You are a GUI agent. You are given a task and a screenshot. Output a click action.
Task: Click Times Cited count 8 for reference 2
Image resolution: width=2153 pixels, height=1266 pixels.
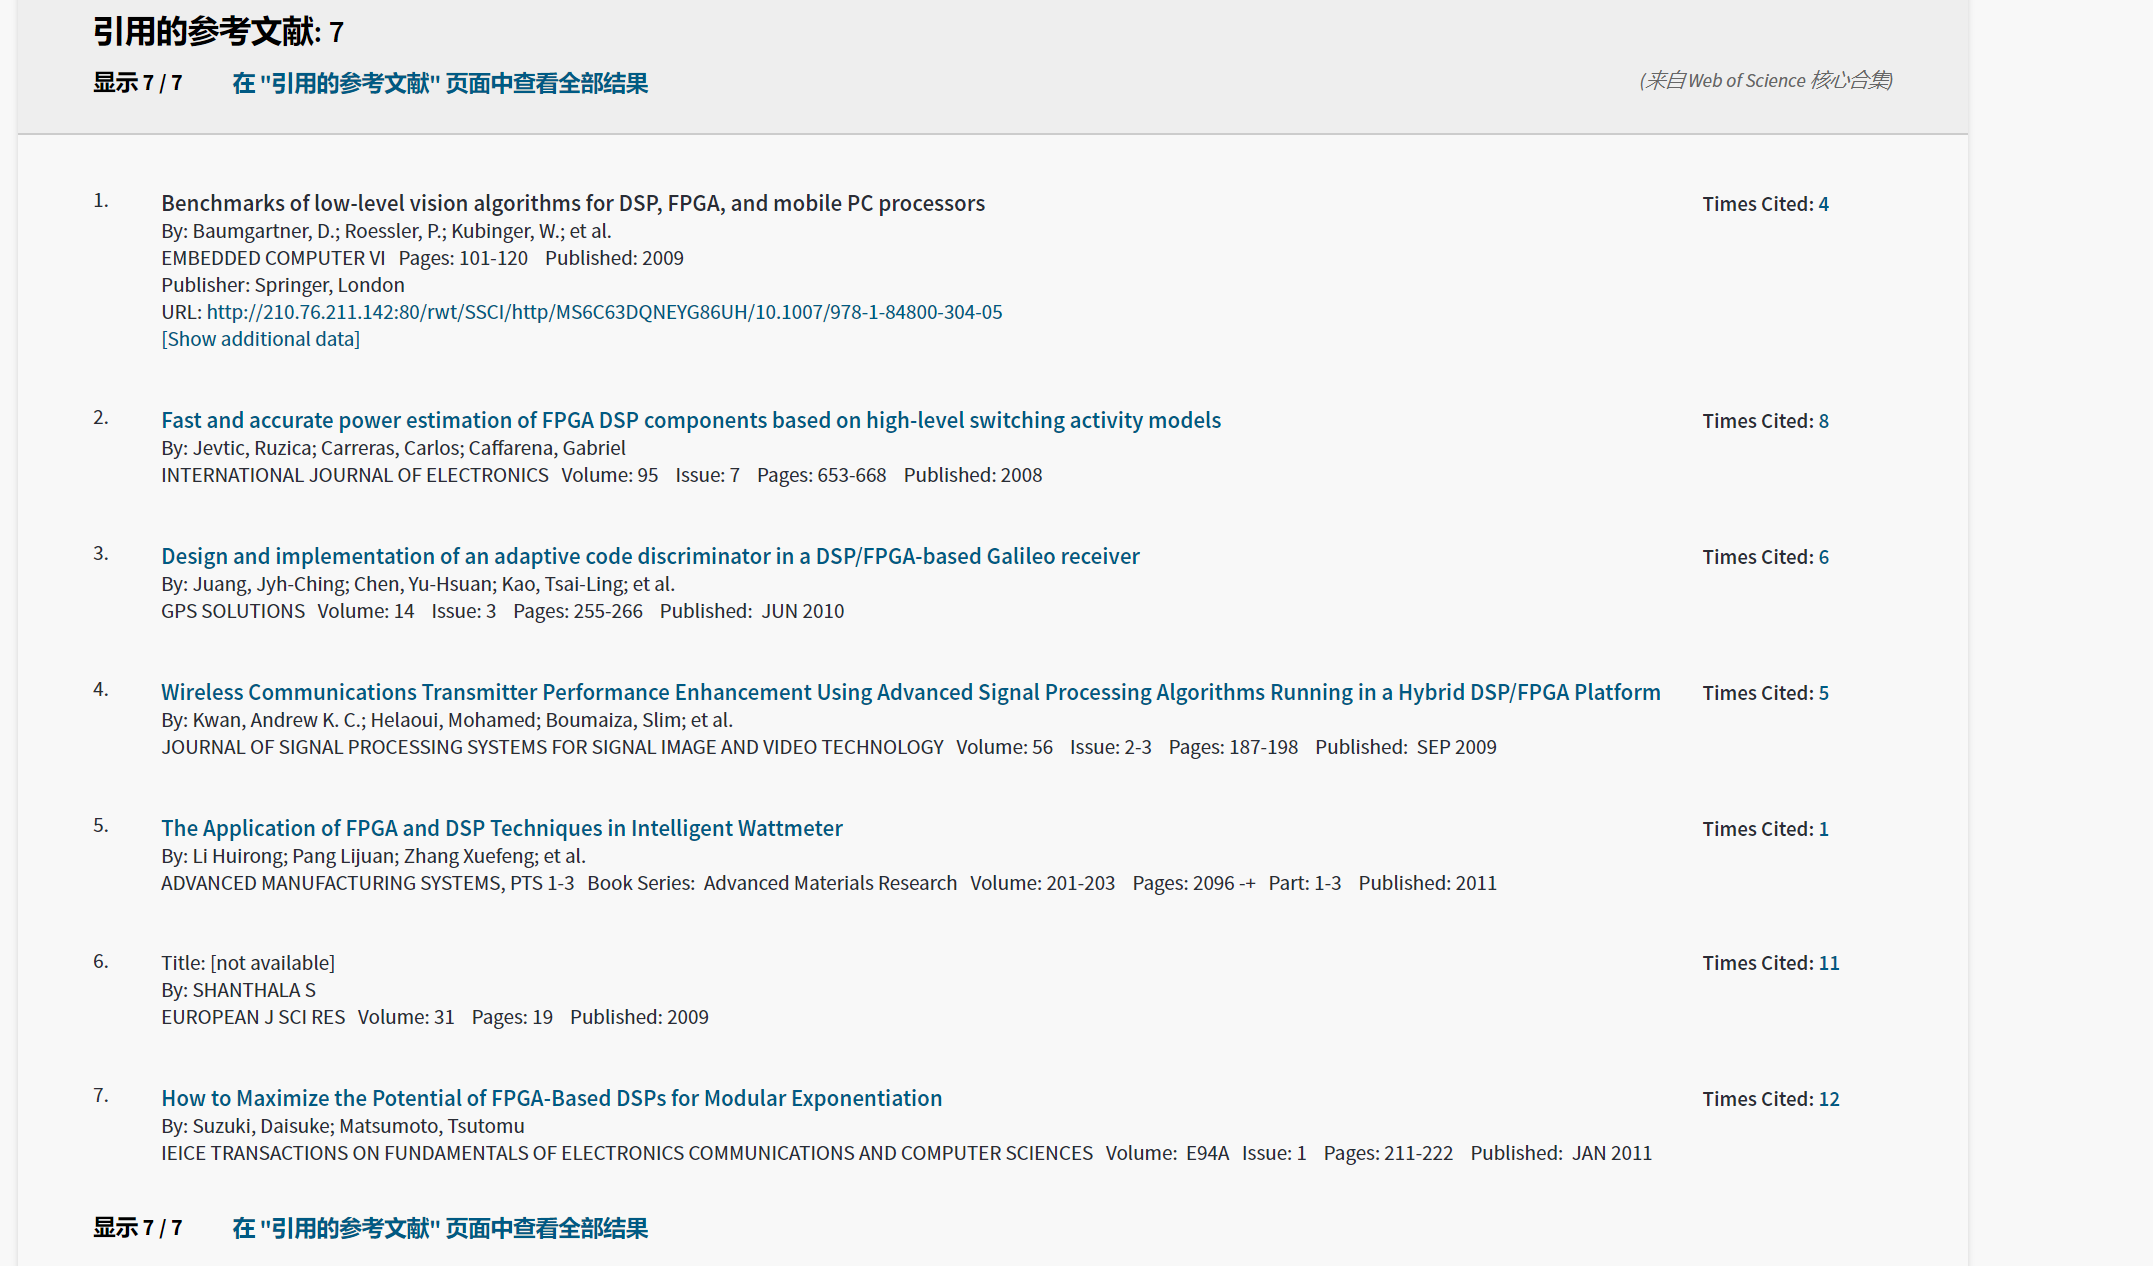[1823, 421]
